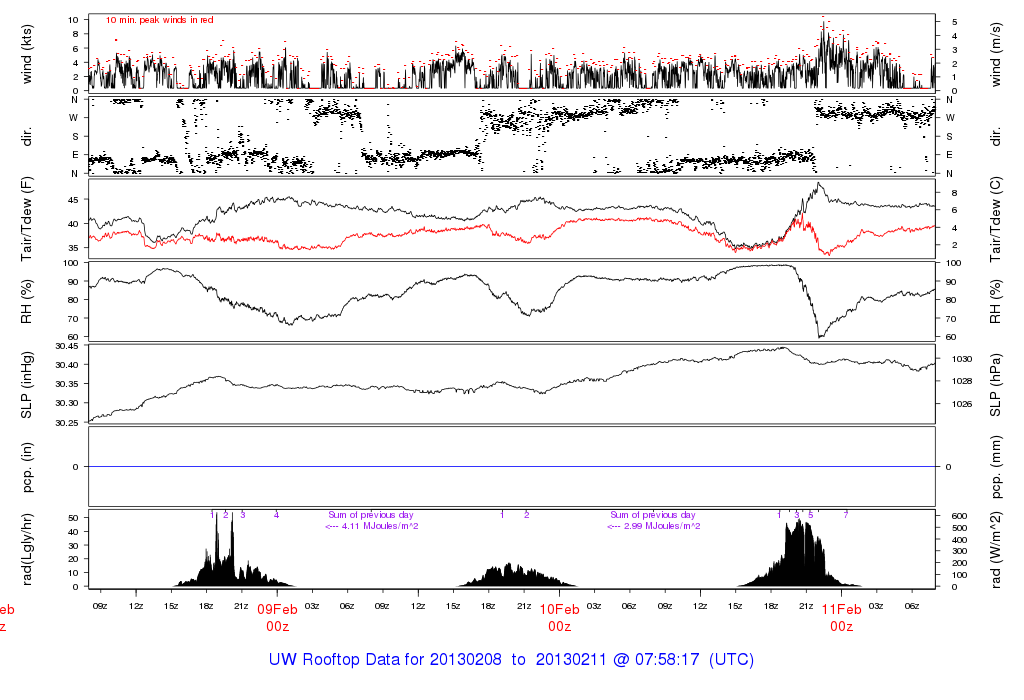Click the 'RH (%)' label on the right side
The width and height of the screenshot is (1024, 700).
pyautogui.click(x=995, y=302)
